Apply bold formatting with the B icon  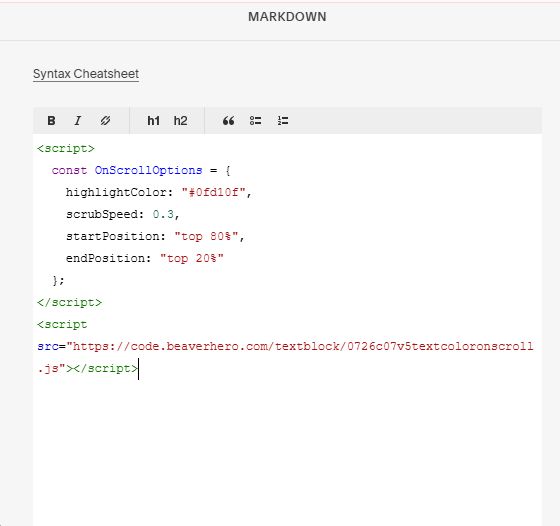click(51, 121)
